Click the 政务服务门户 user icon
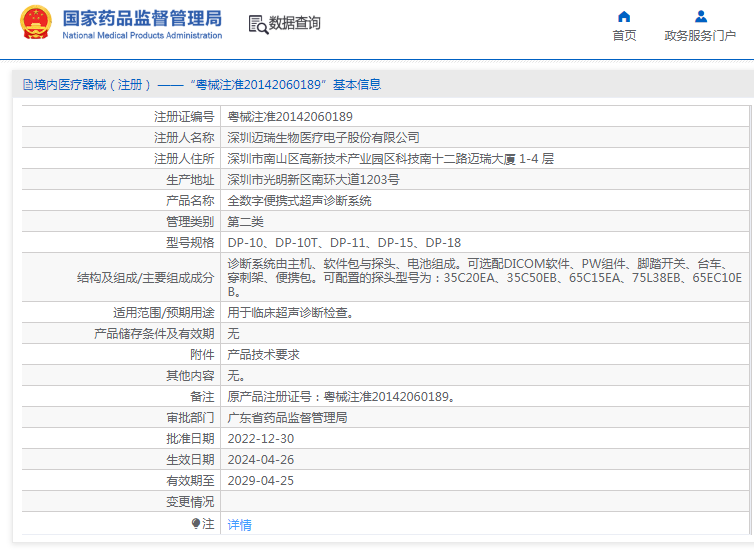The image size is (754, 553). [x=701, y=17]
